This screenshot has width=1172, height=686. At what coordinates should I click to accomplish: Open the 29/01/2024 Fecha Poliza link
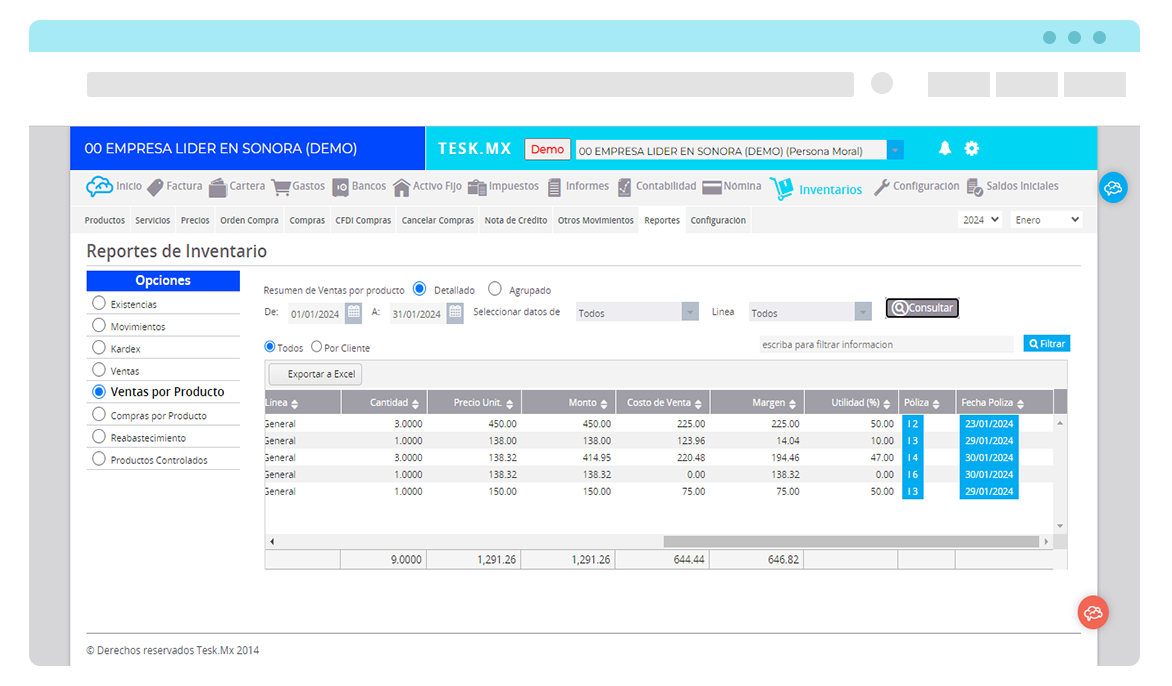(989, 440)
